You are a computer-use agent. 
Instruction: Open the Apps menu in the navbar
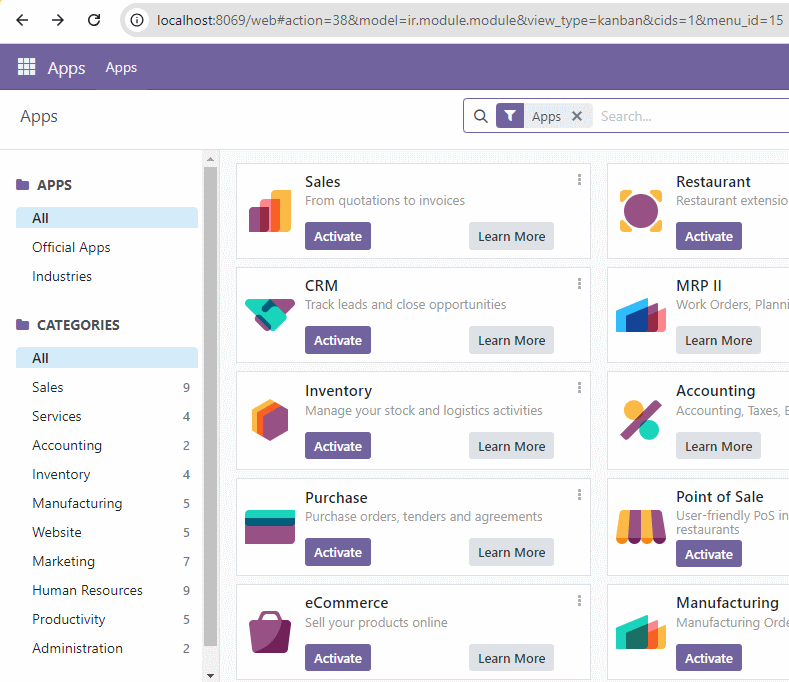[x=121, y=67]
